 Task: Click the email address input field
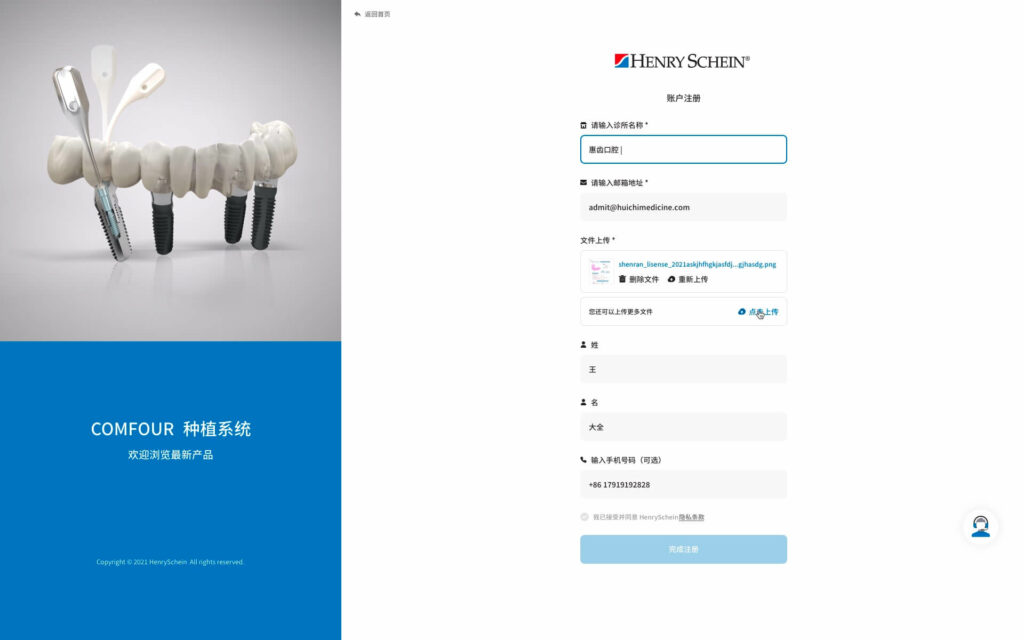[x=683, y=207]
